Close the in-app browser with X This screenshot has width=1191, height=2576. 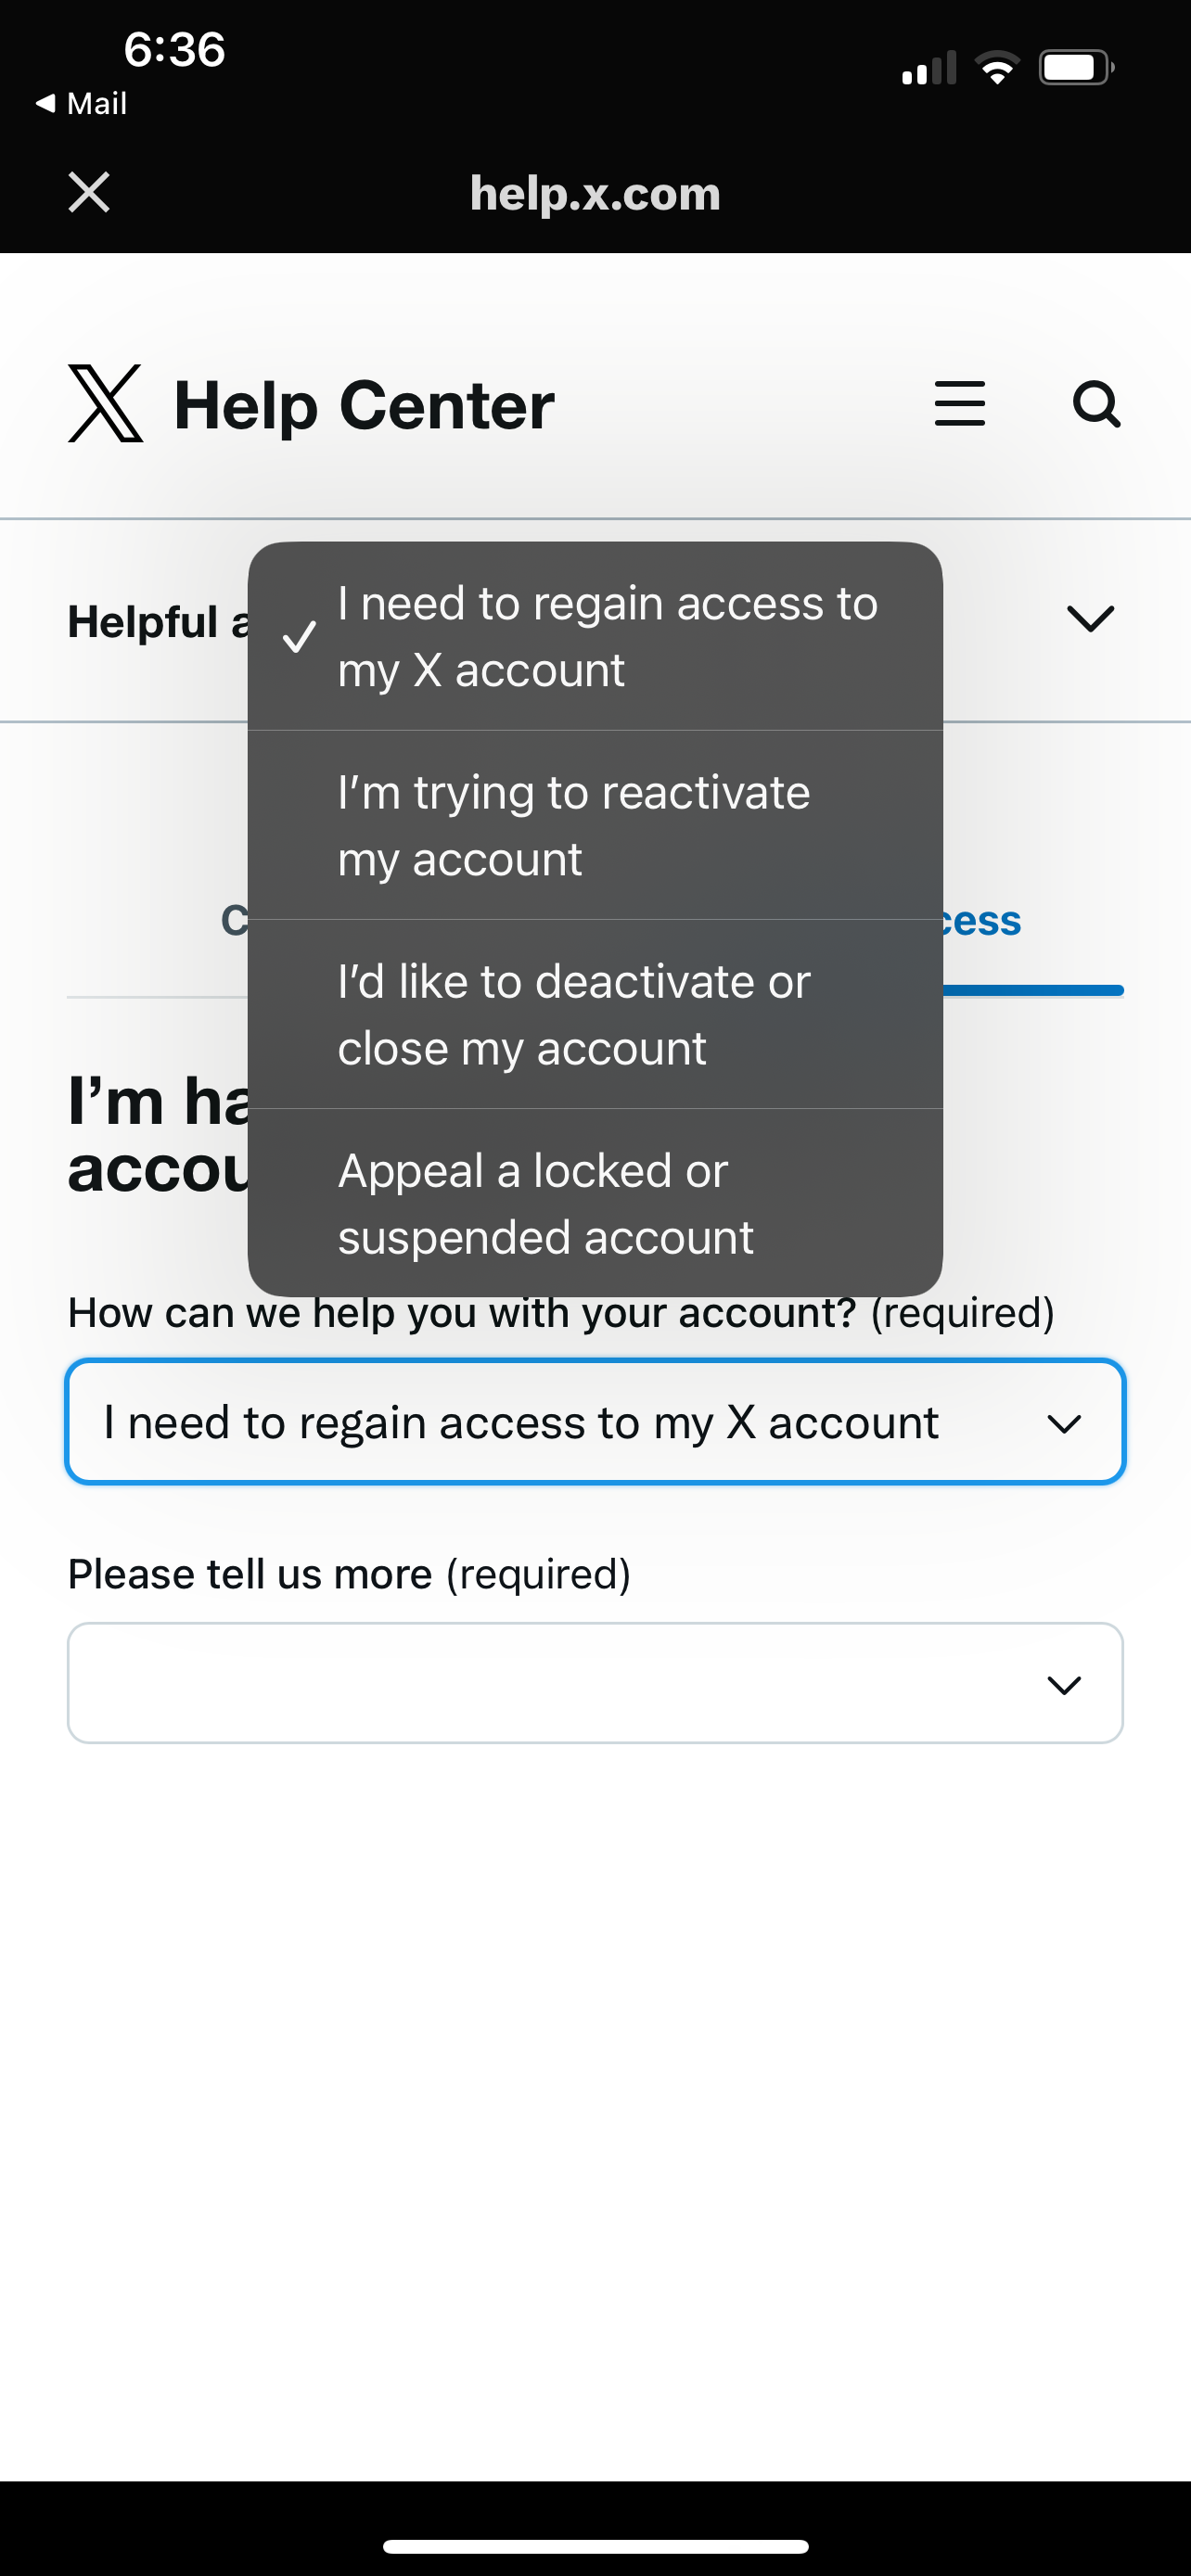[x=89, y=192]
